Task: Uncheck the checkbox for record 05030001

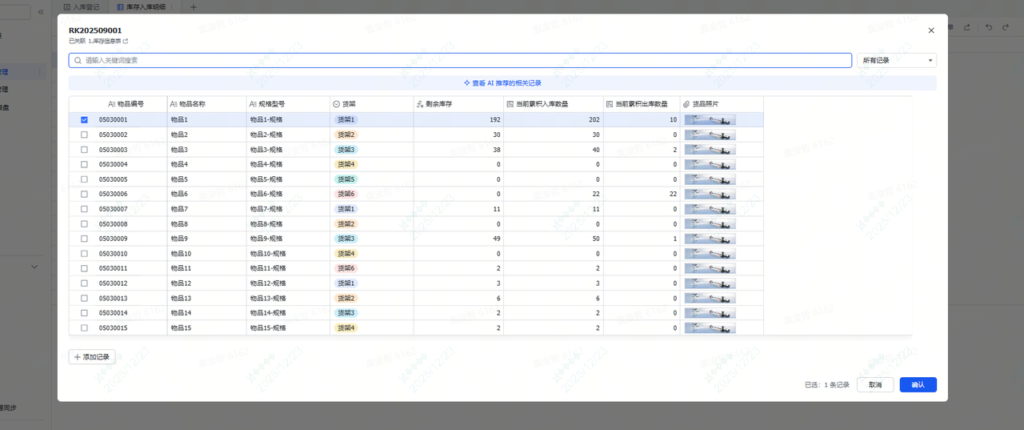Action: tap(84, 119)
